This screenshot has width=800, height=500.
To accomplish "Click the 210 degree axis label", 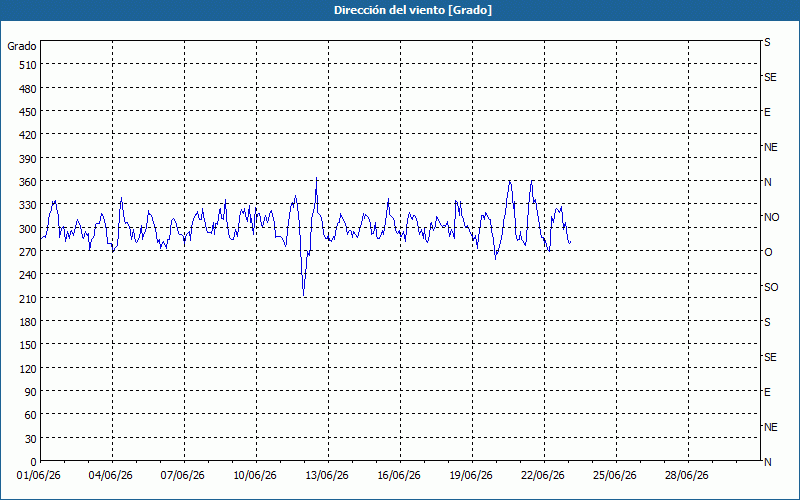I will coord(28,298).
